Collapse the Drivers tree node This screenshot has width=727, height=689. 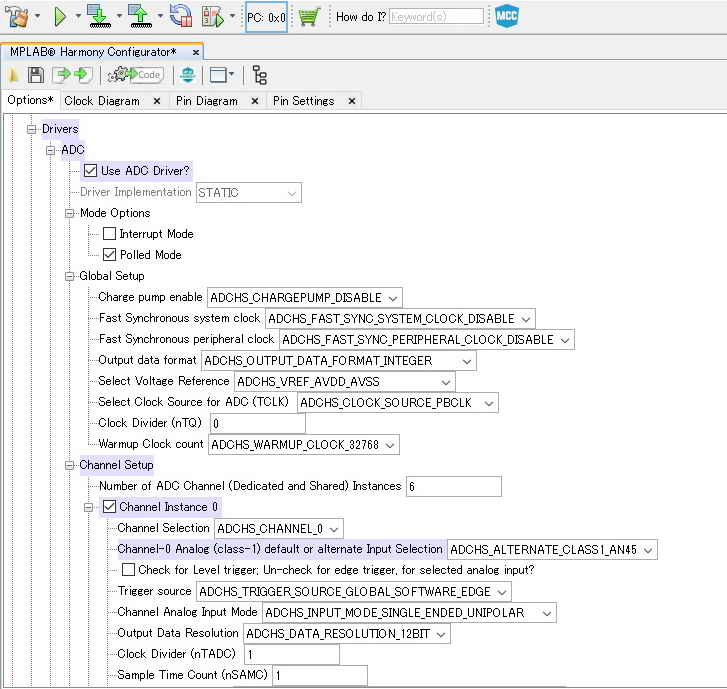point(32,129)
